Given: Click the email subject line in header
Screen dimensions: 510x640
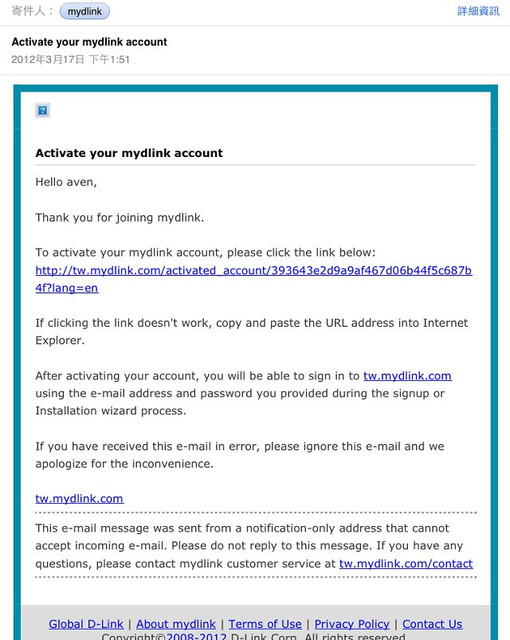Looking at the screenshot, I should tap(89, 42).
